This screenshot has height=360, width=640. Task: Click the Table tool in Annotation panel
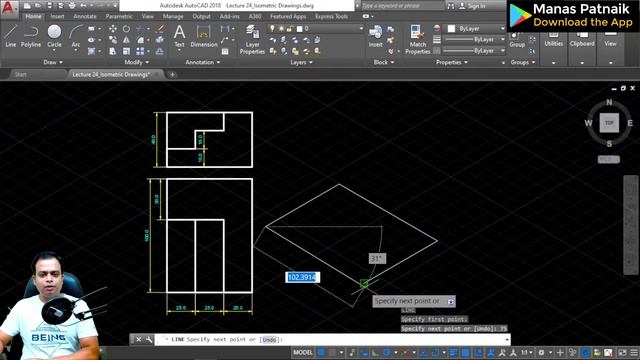[225, 51]
